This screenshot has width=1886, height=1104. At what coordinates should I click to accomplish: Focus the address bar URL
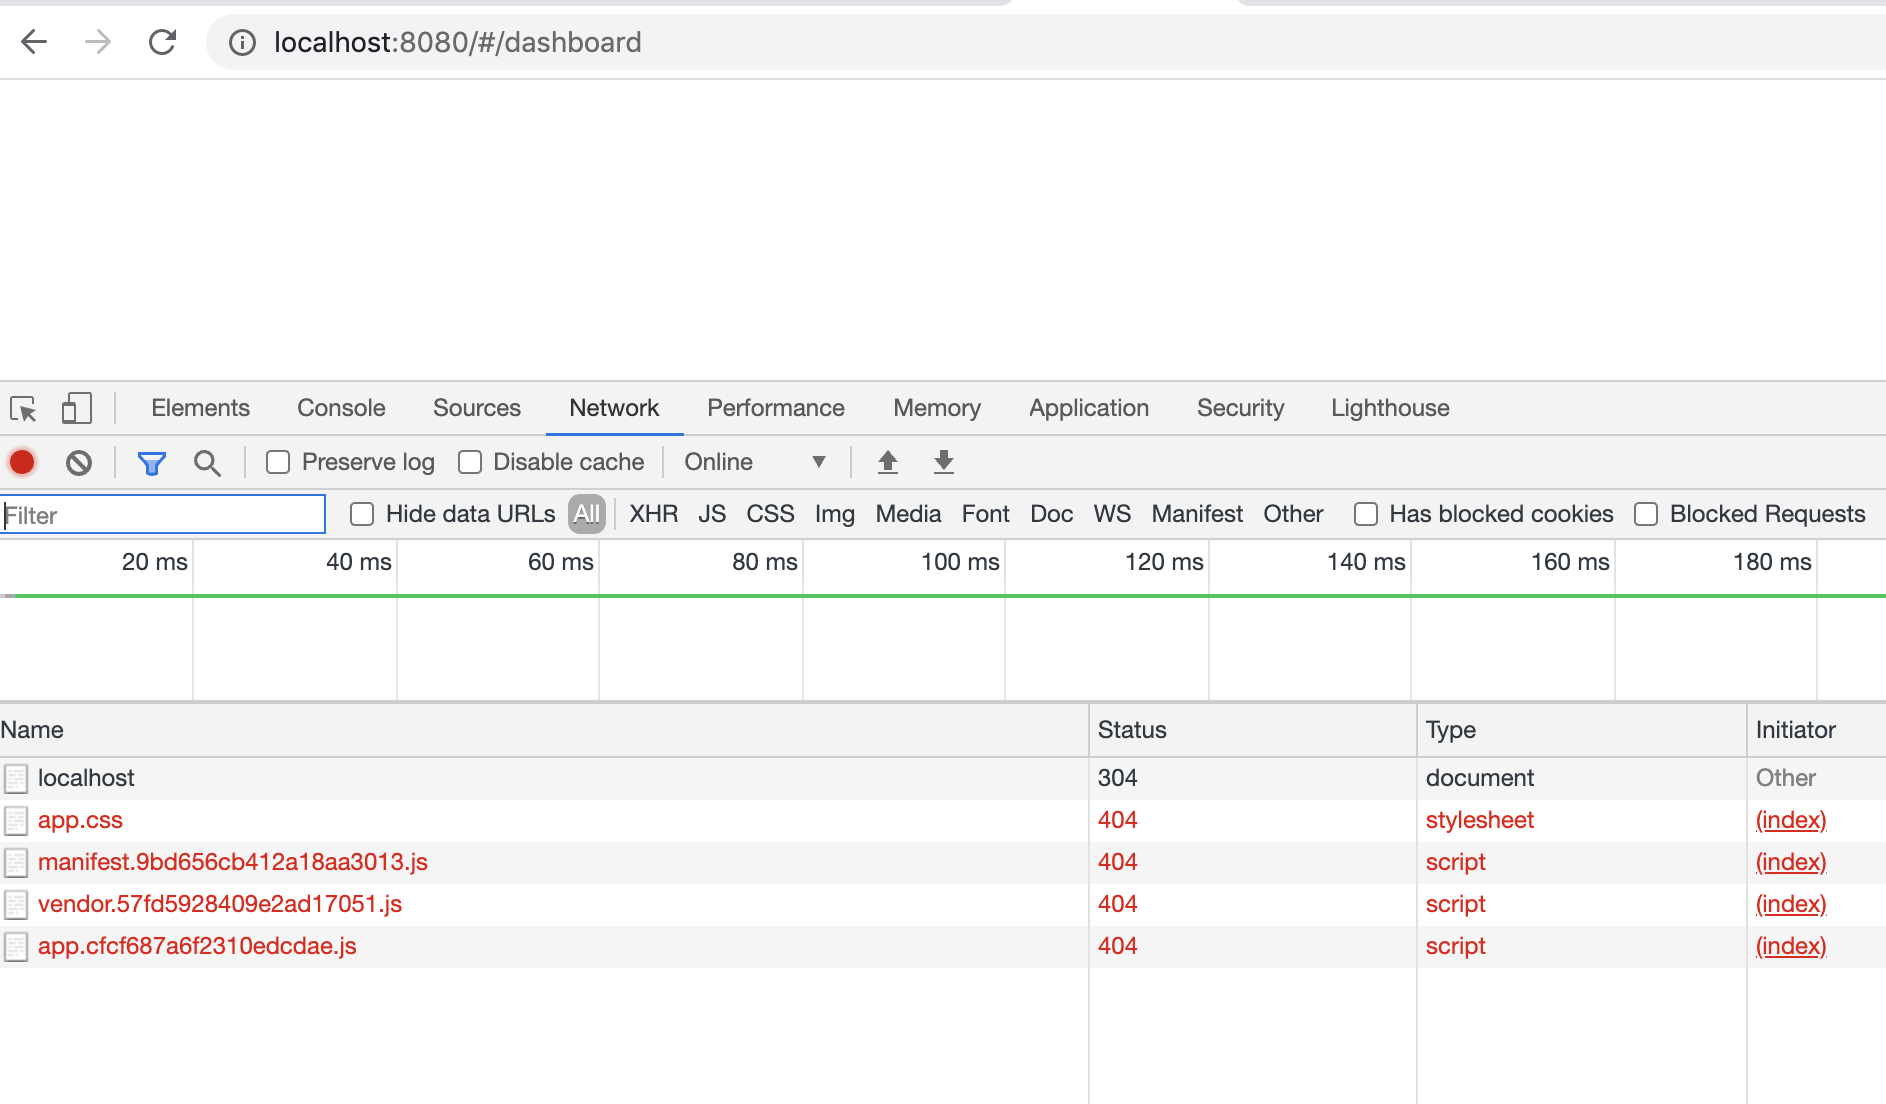tap(458, 42)
